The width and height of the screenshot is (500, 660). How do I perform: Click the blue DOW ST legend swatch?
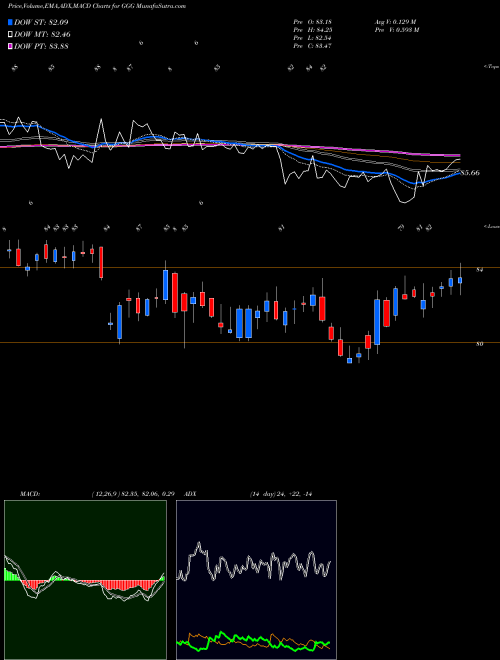pos(10,22)
